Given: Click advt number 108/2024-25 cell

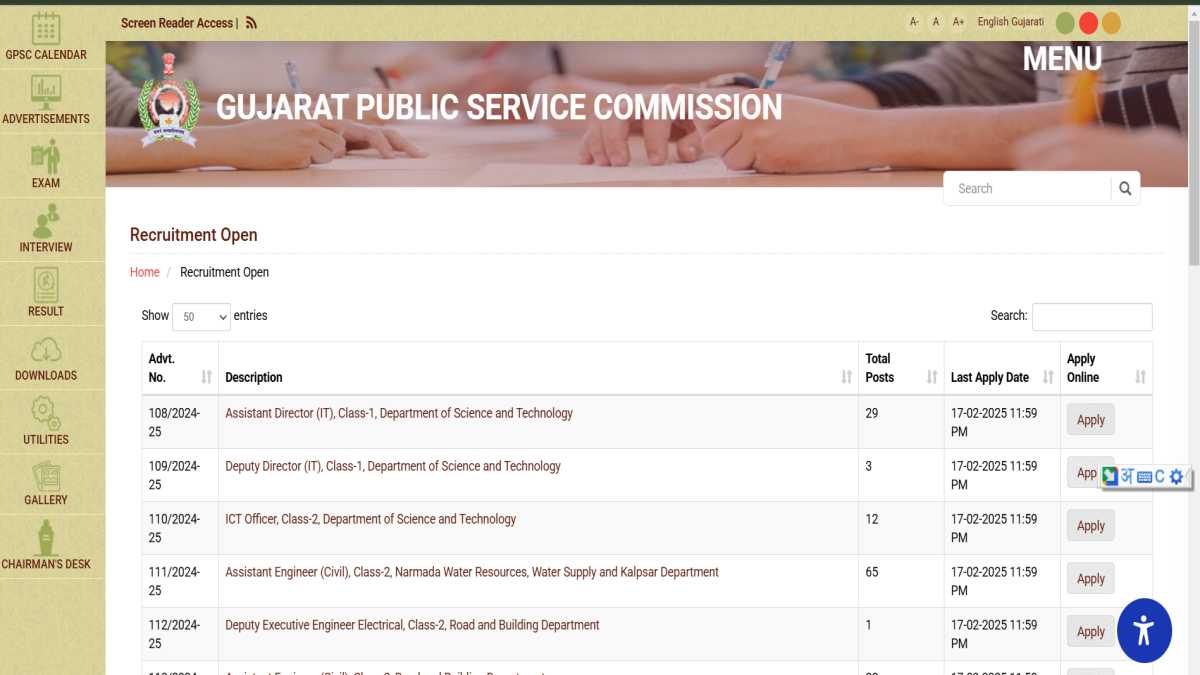Looking at the screenshot, I should tap(180, 422).
